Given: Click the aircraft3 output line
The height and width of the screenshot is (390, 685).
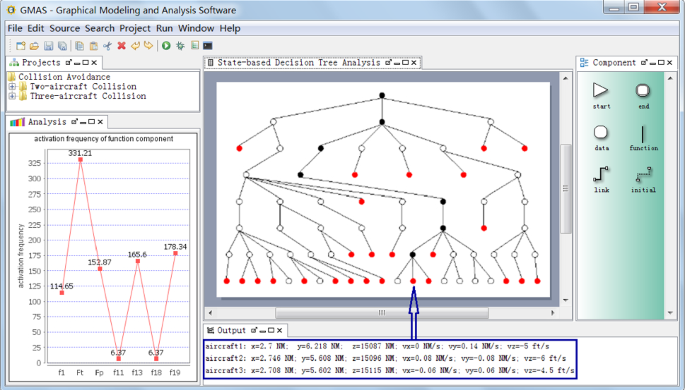Looking at the screenshot, I should 390,370.
